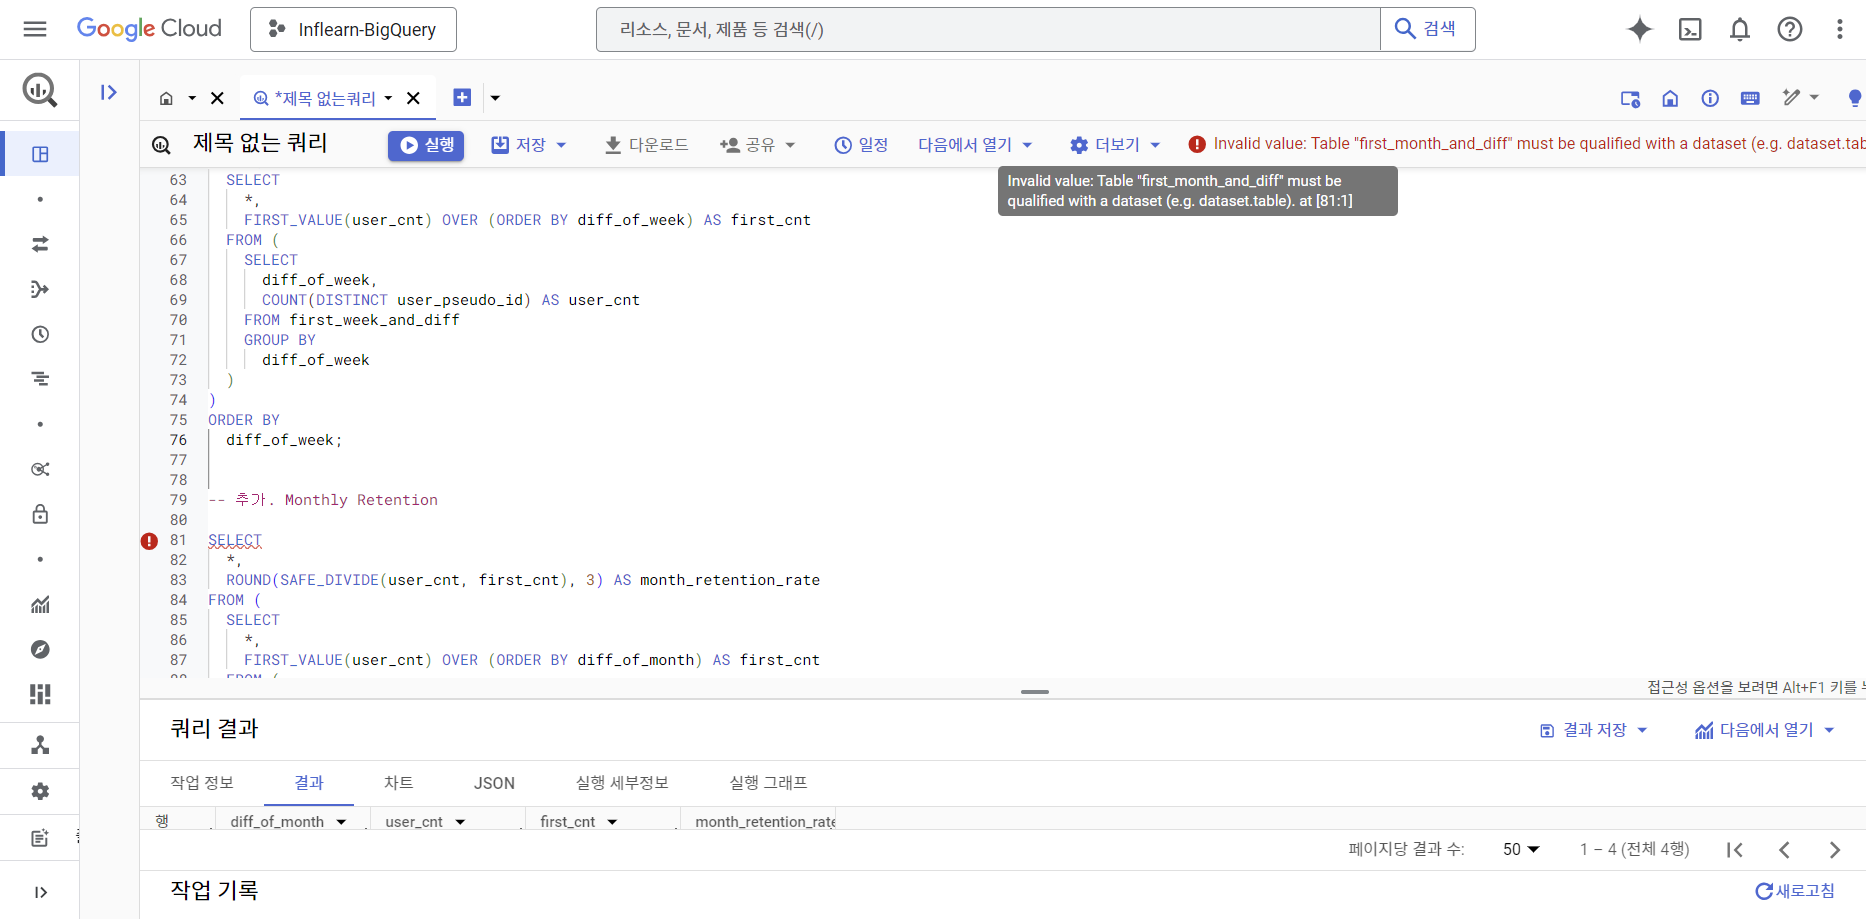1866x919 pixels.
Task: Open monitoring chart sidebar icon
Action: [x=40, y=604]
